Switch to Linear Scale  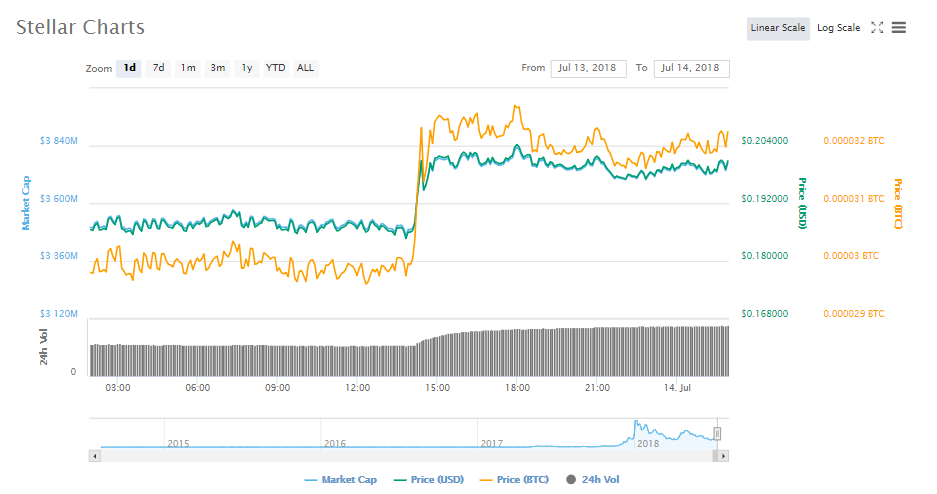tap(777, 28)
